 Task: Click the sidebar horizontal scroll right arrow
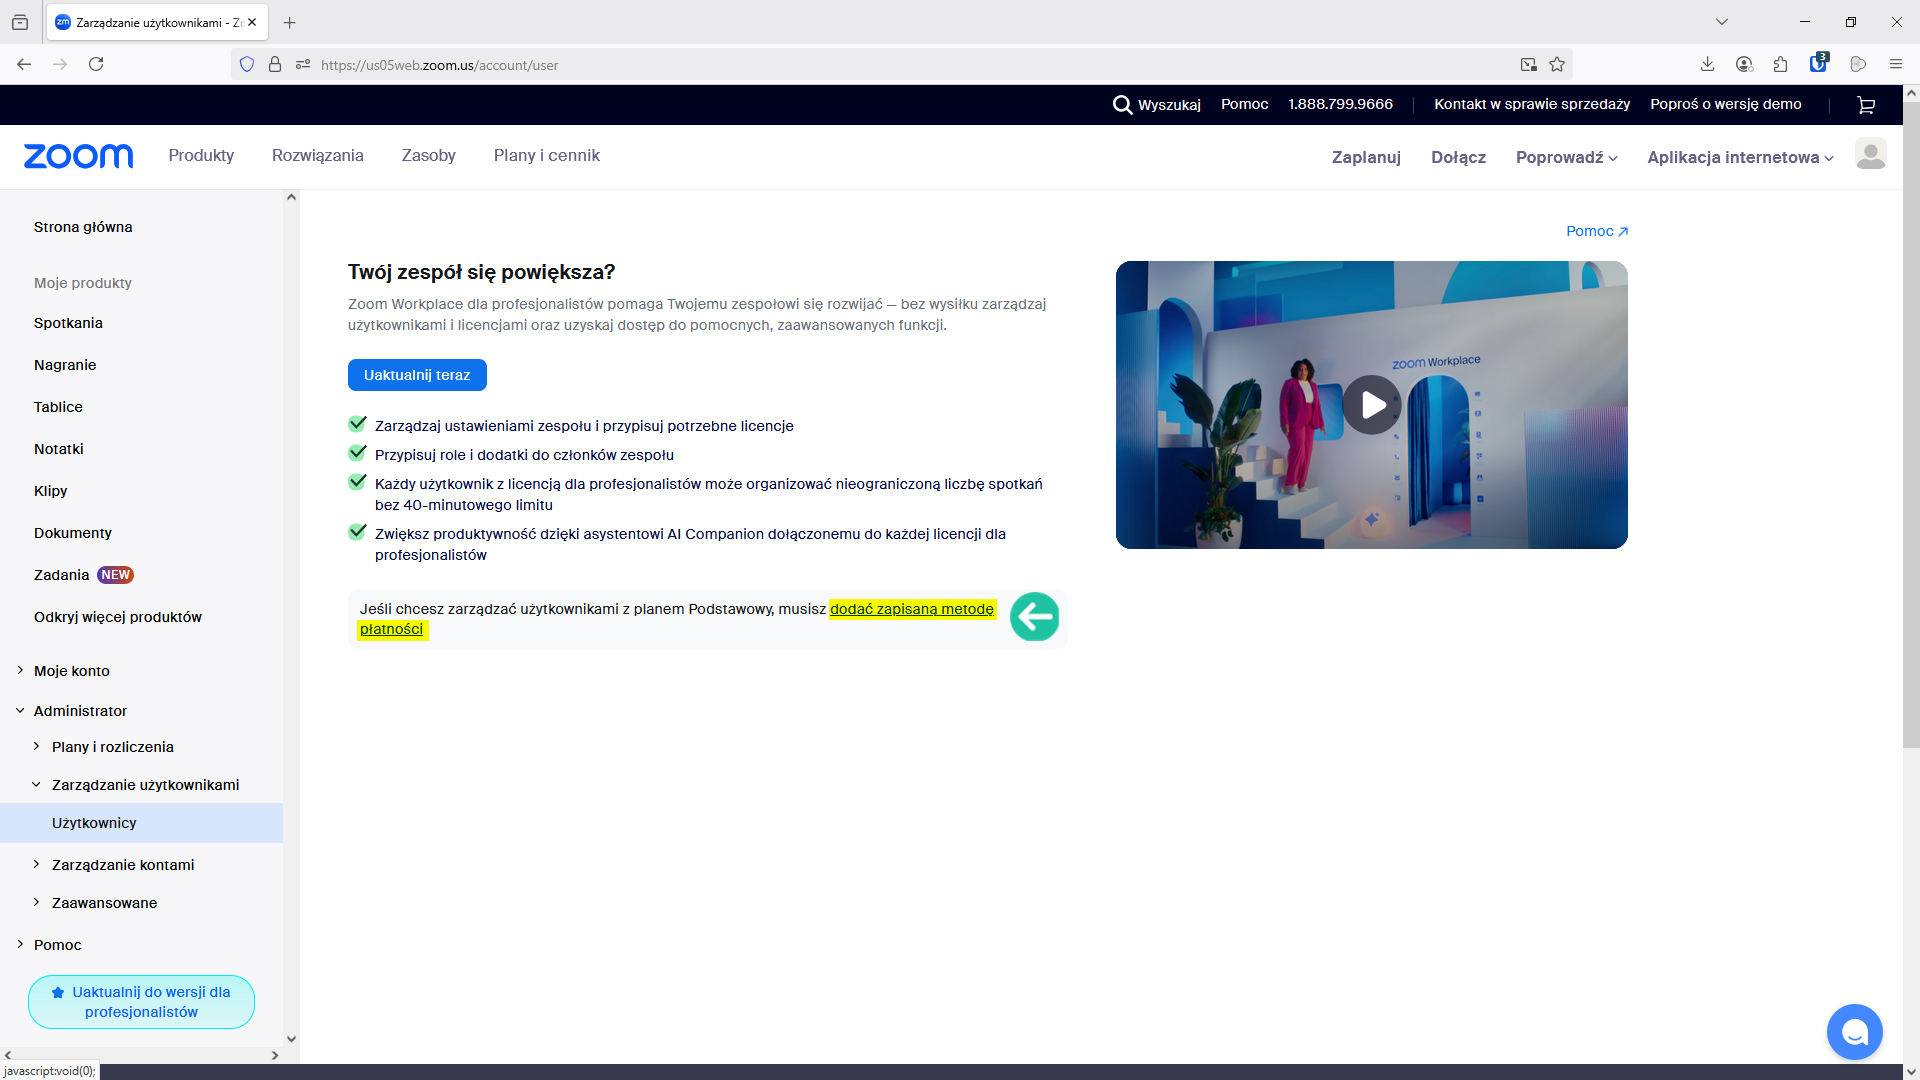[275, 1055]
